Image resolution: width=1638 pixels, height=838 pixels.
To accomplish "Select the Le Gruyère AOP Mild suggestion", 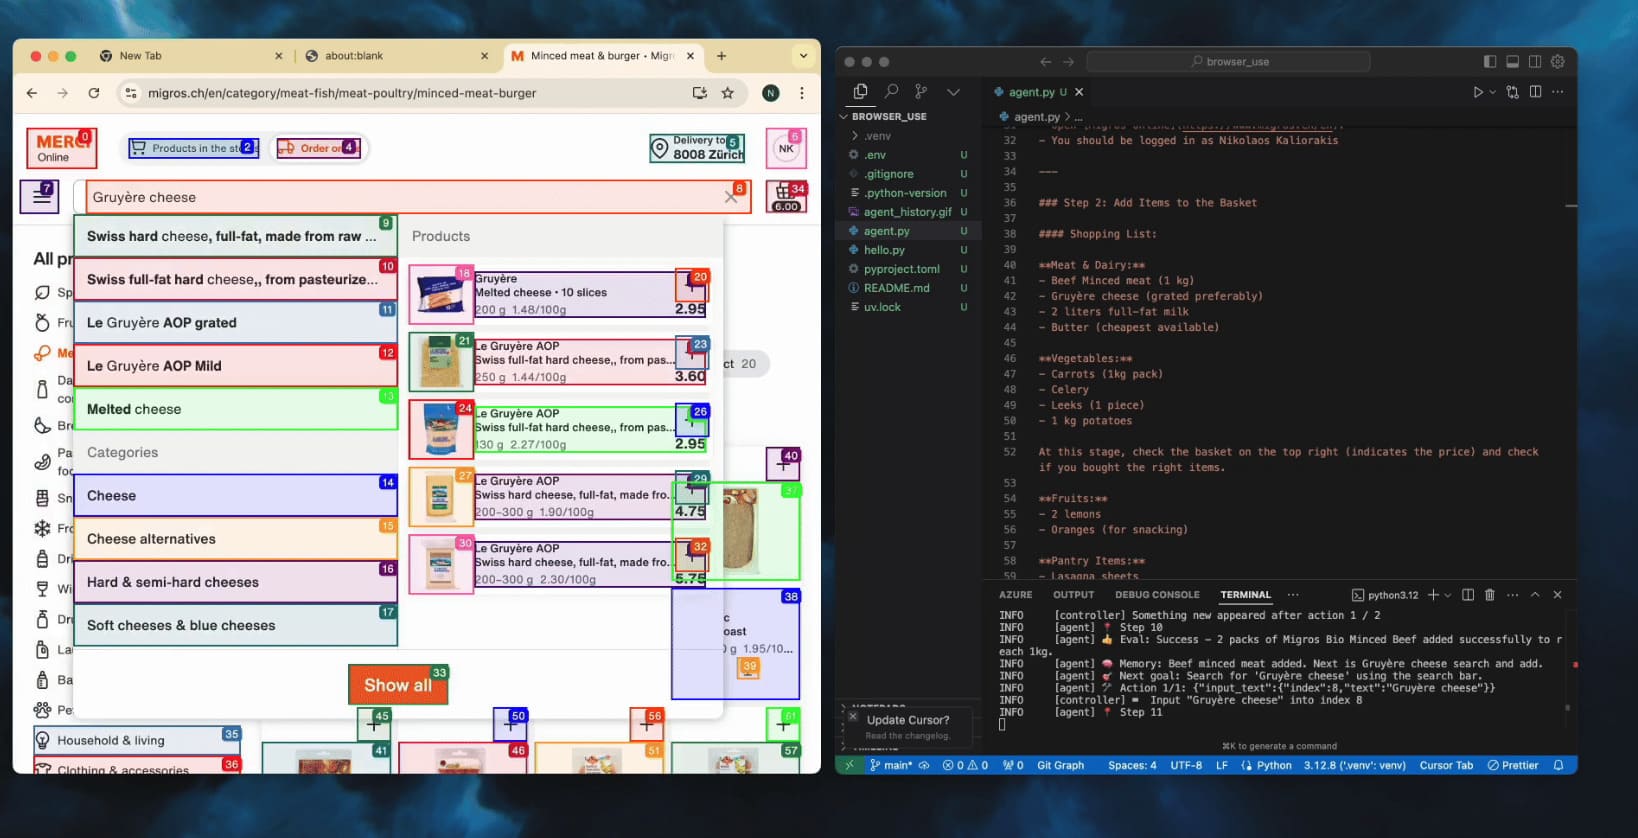I will (236, 366).
